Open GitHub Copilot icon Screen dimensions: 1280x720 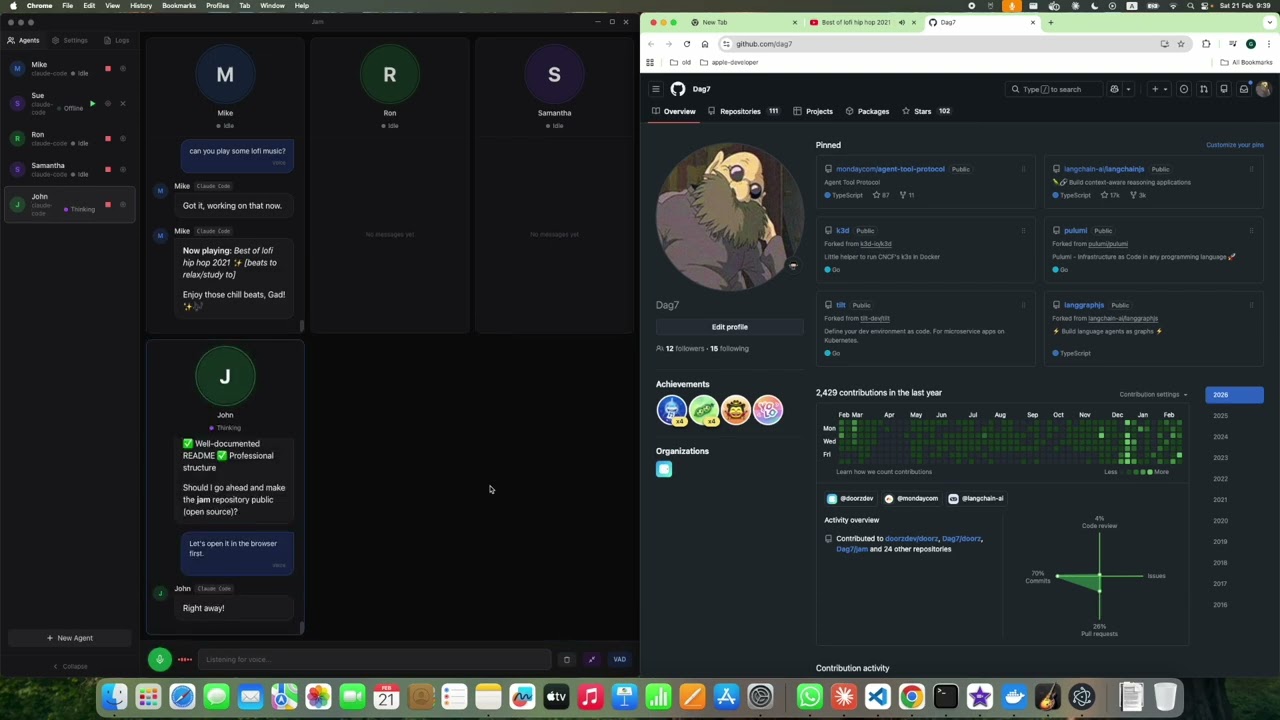pos(1114,89)
